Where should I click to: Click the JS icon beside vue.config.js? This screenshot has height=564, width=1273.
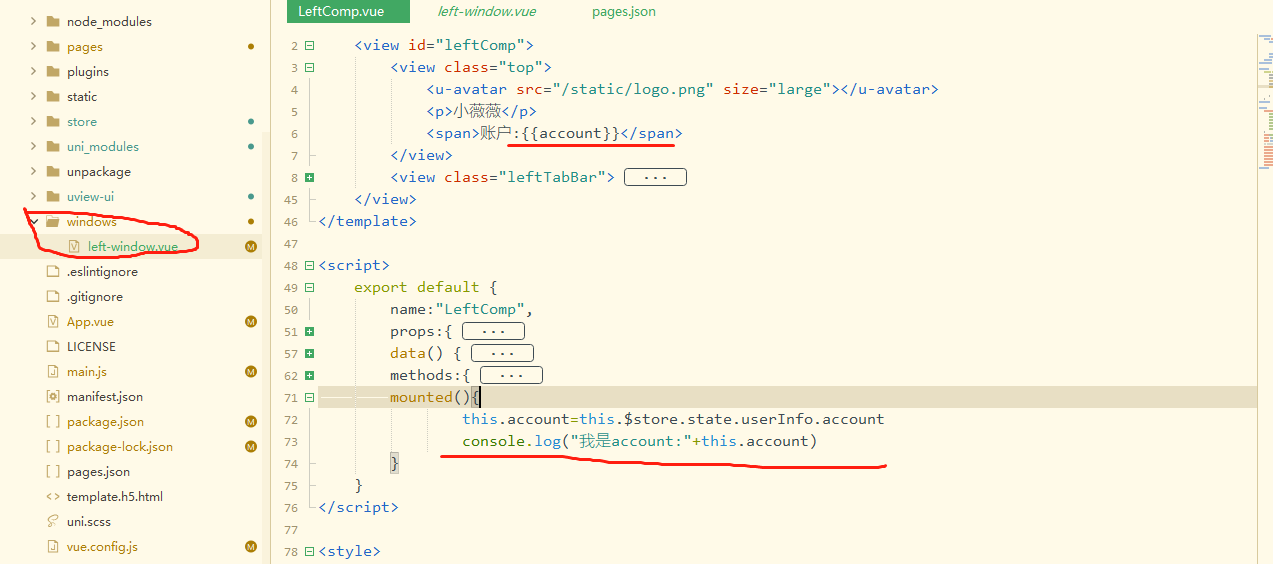(x=53, y=547)
